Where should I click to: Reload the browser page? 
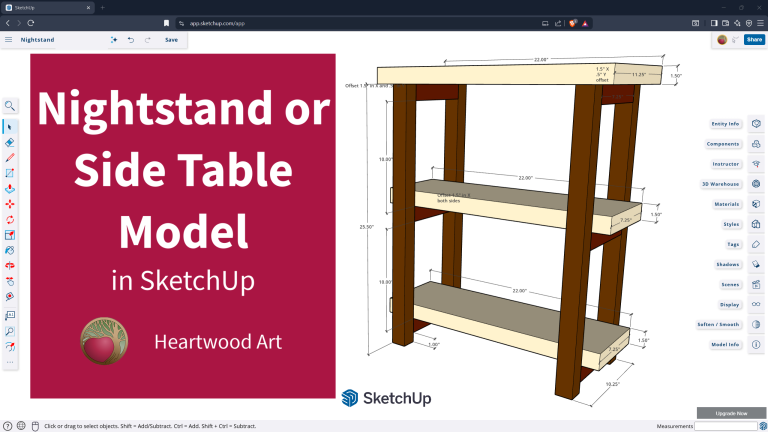31,23
